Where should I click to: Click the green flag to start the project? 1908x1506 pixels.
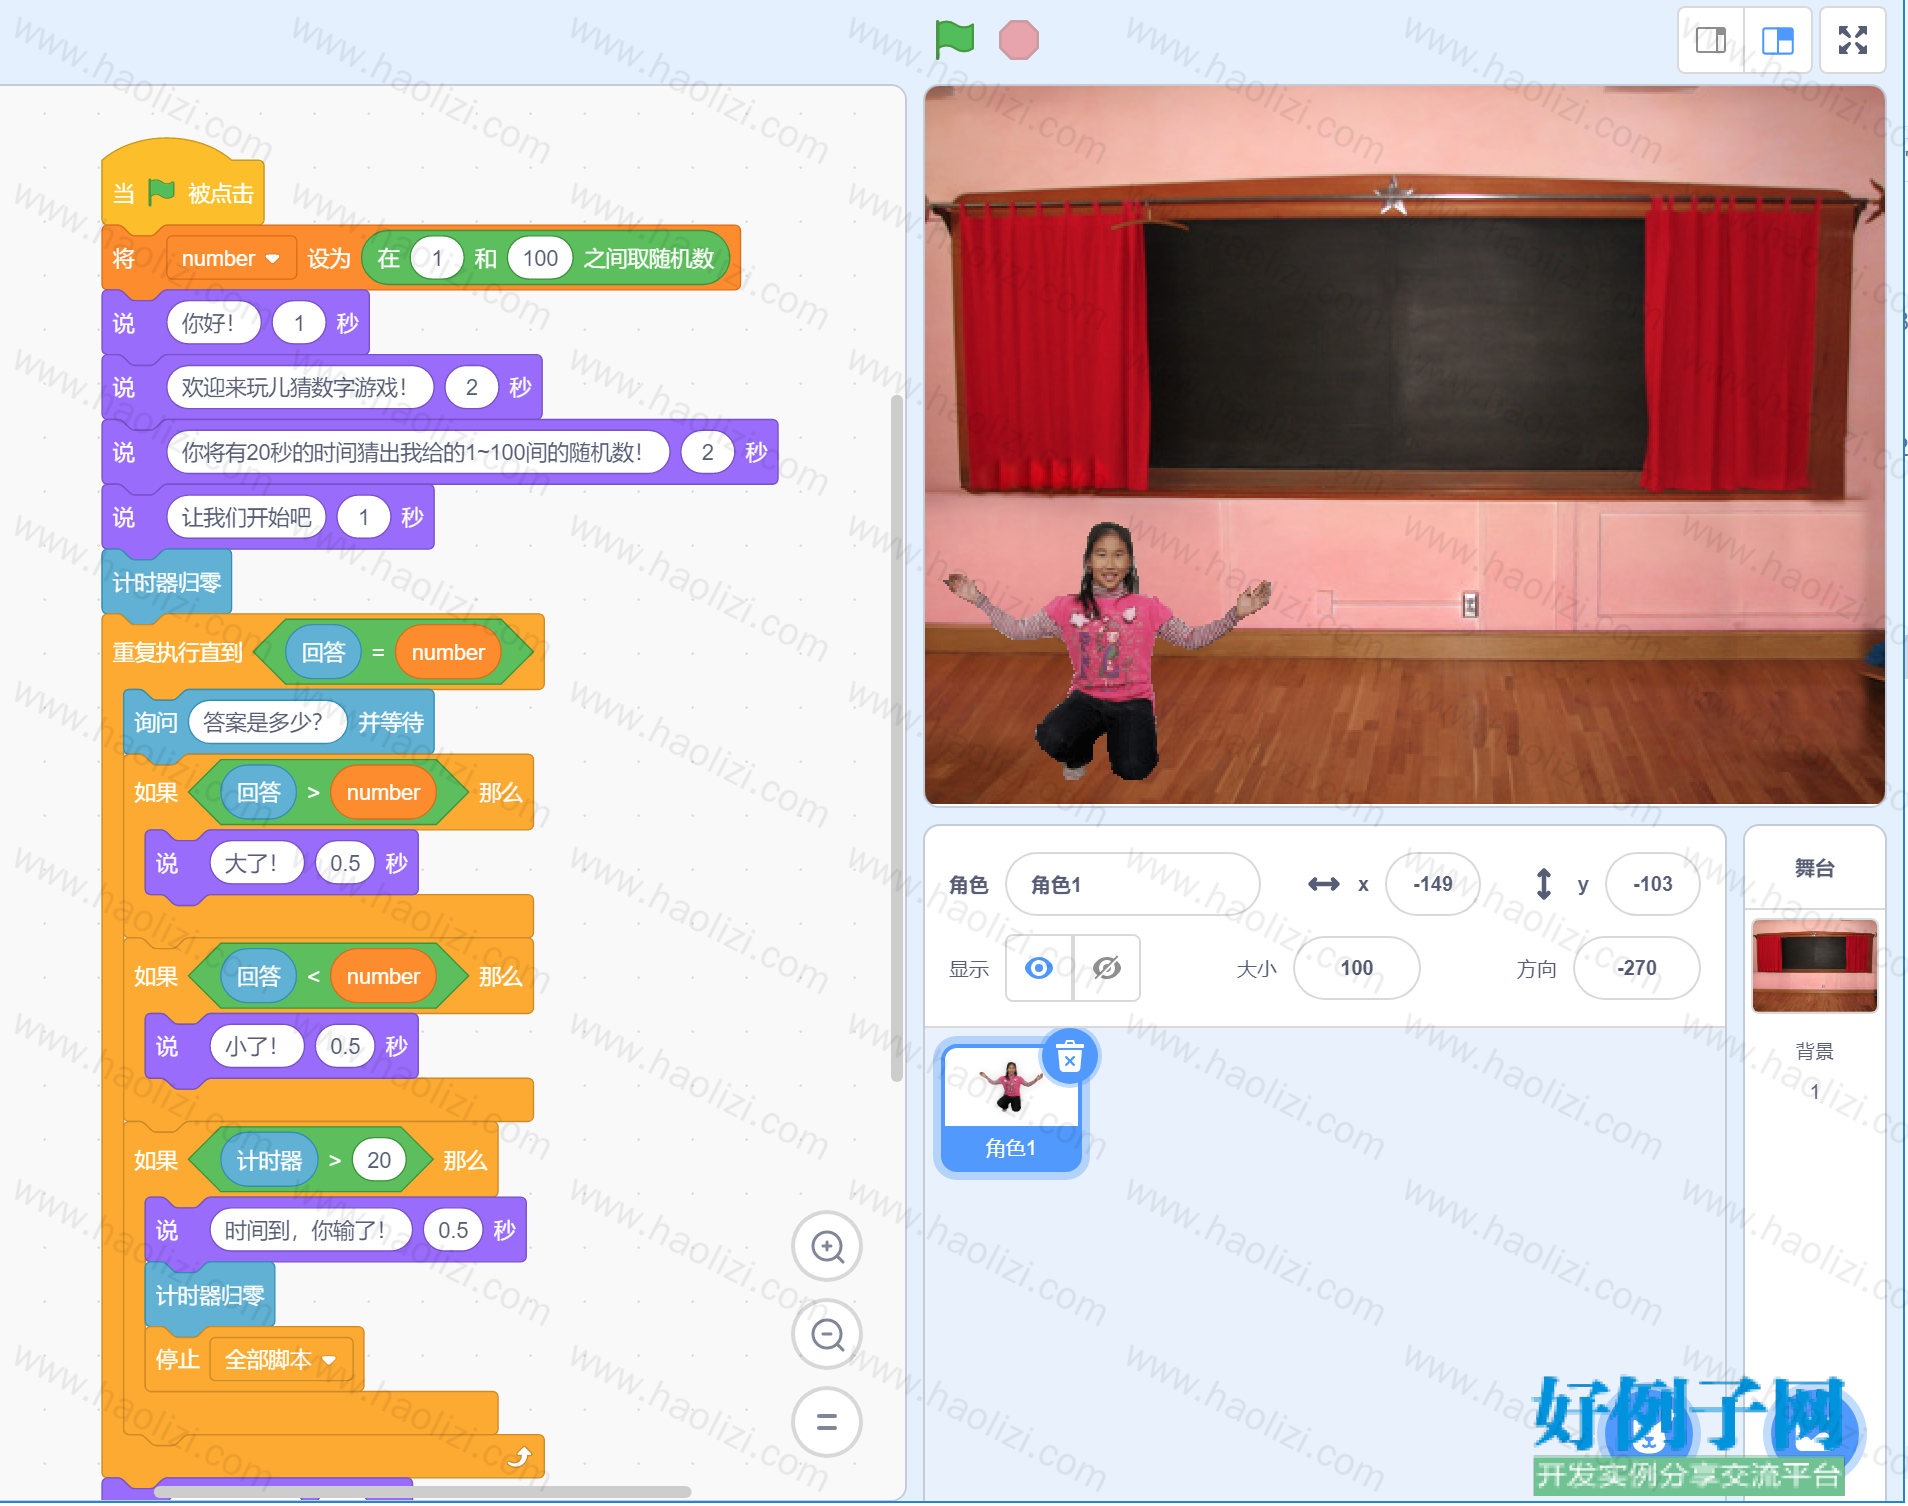954,40
